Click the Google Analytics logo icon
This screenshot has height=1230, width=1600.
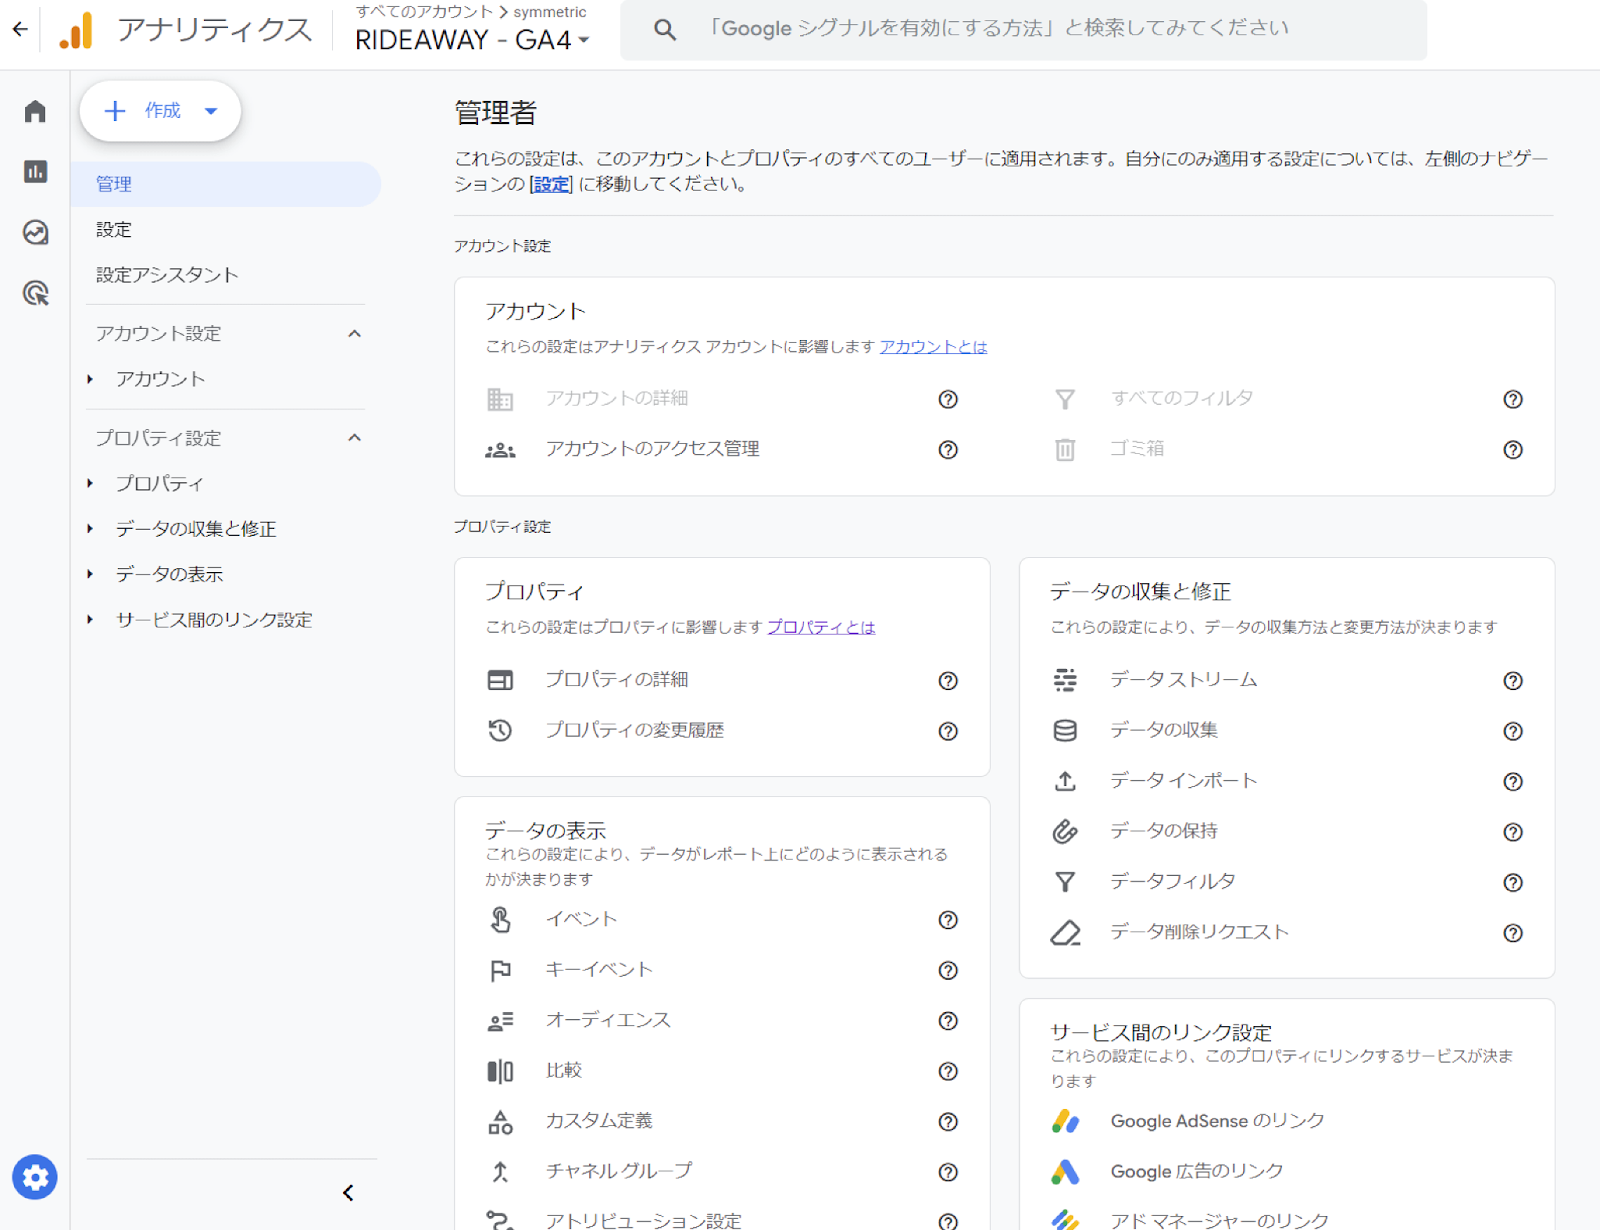[x=77, y=30]
